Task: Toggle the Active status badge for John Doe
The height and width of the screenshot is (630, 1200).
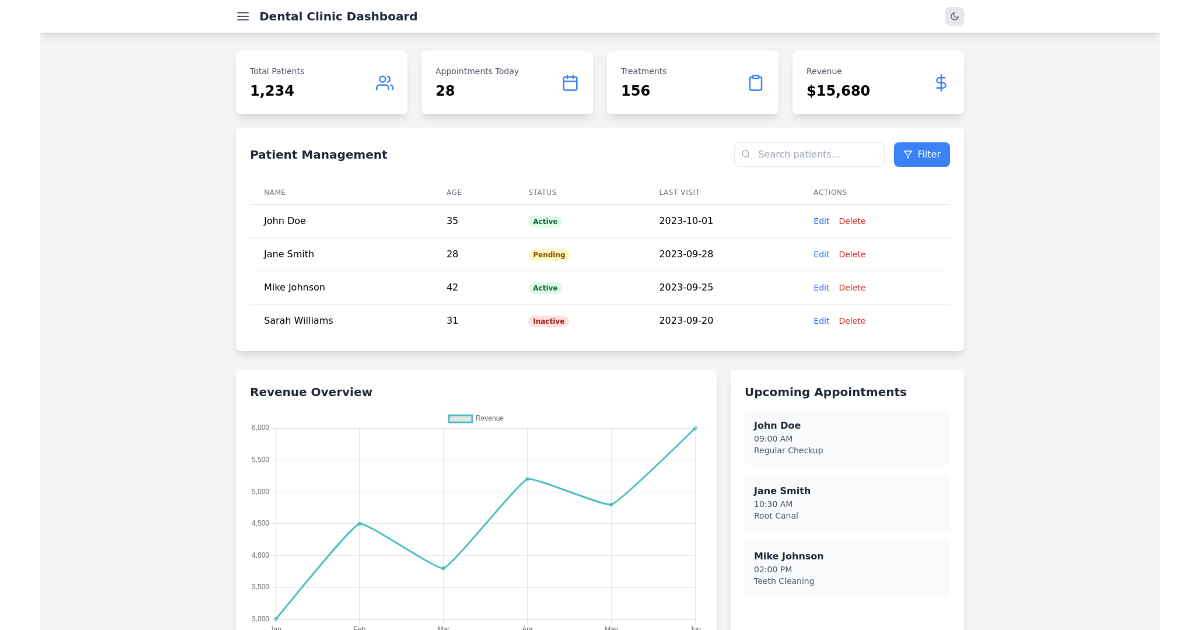Action: click(x=545, y=220)
